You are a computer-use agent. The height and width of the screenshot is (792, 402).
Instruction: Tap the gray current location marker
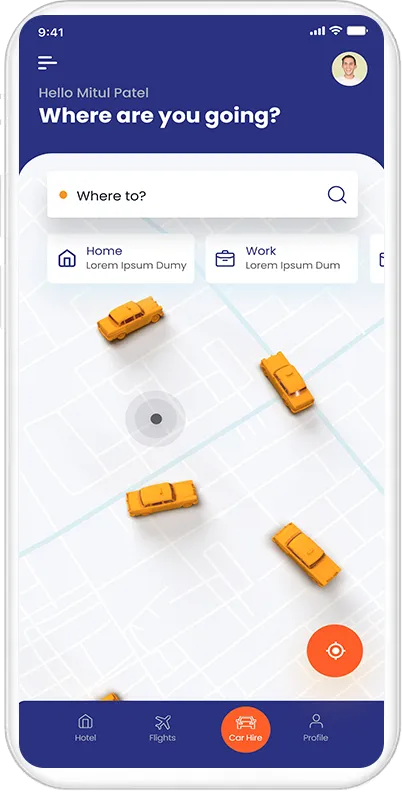tap(156, 419)
